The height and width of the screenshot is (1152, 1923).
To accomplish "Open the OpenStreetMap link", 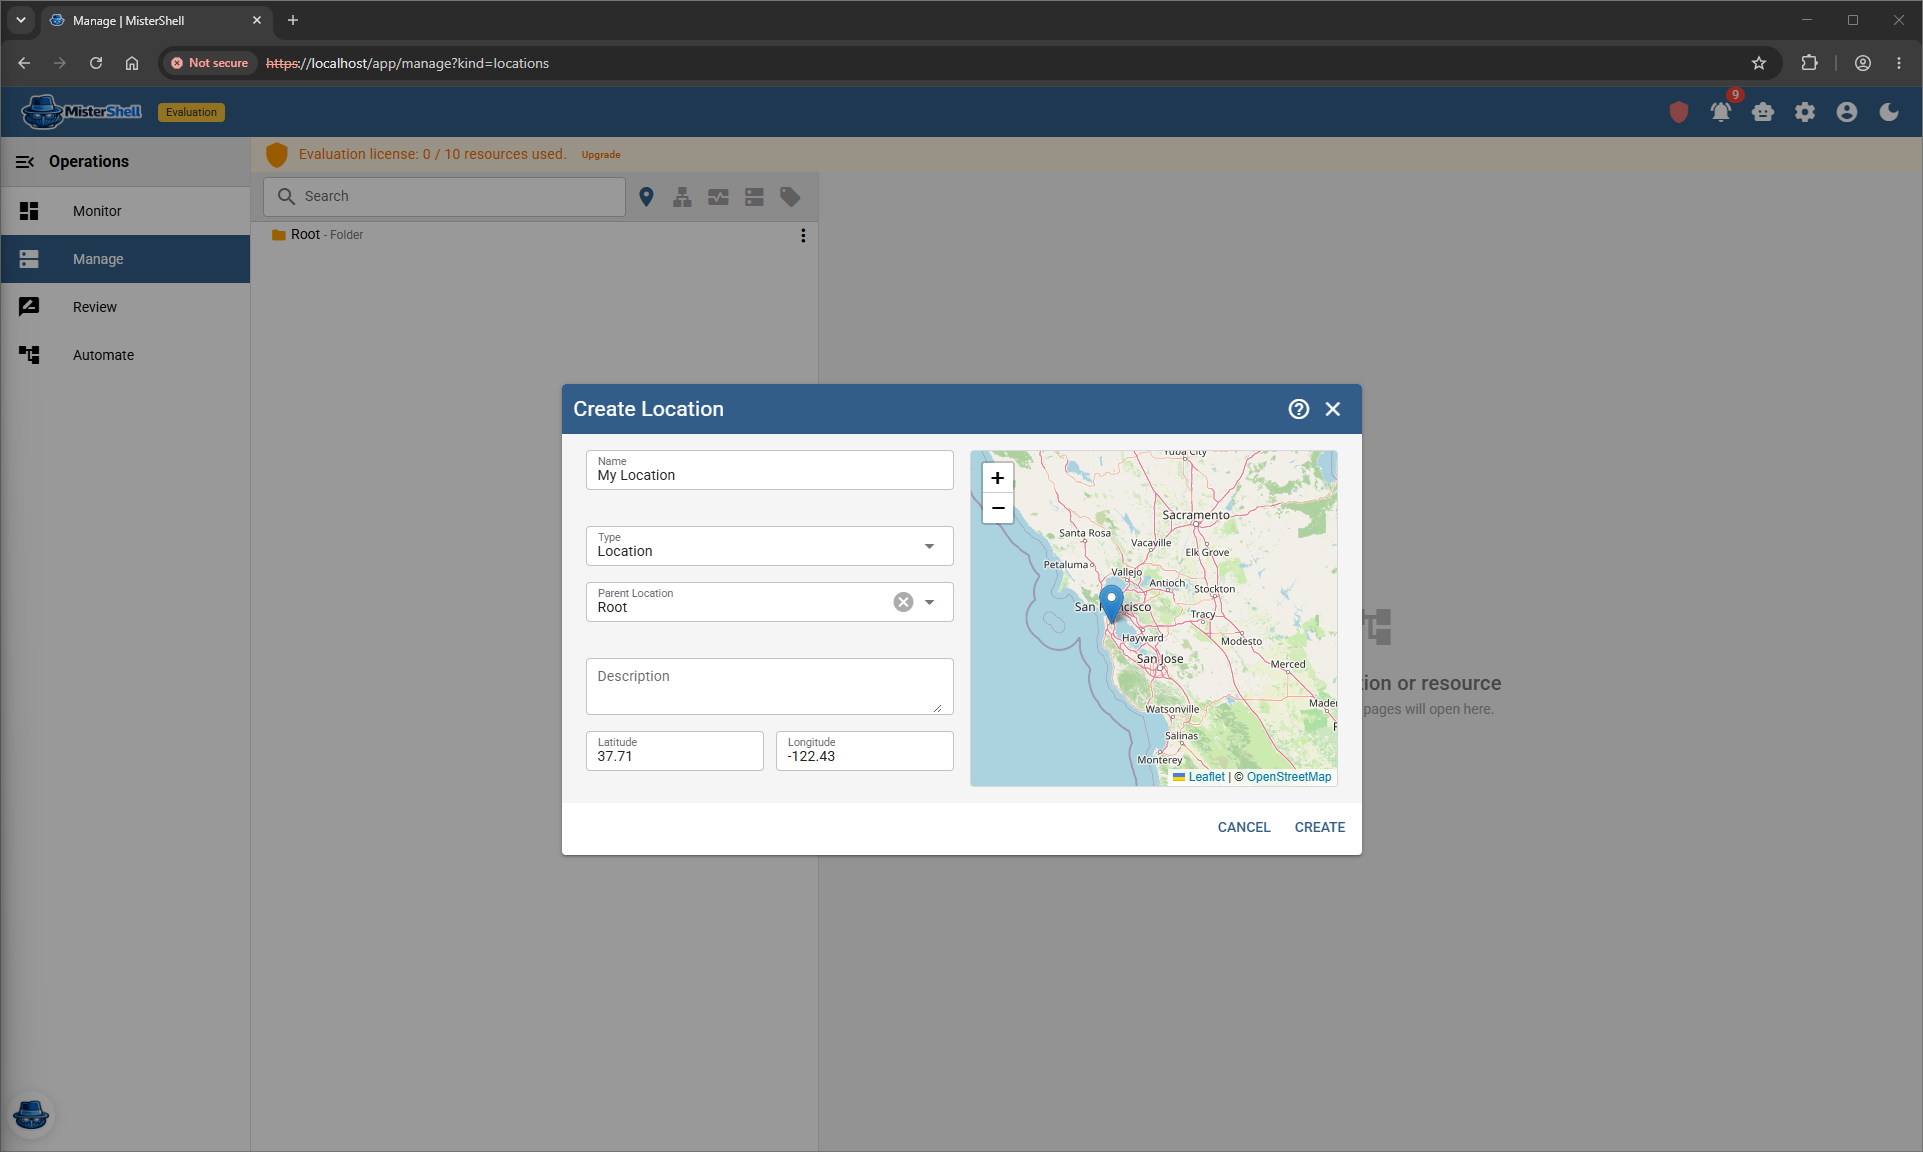I will click(x=1289, y=777).
